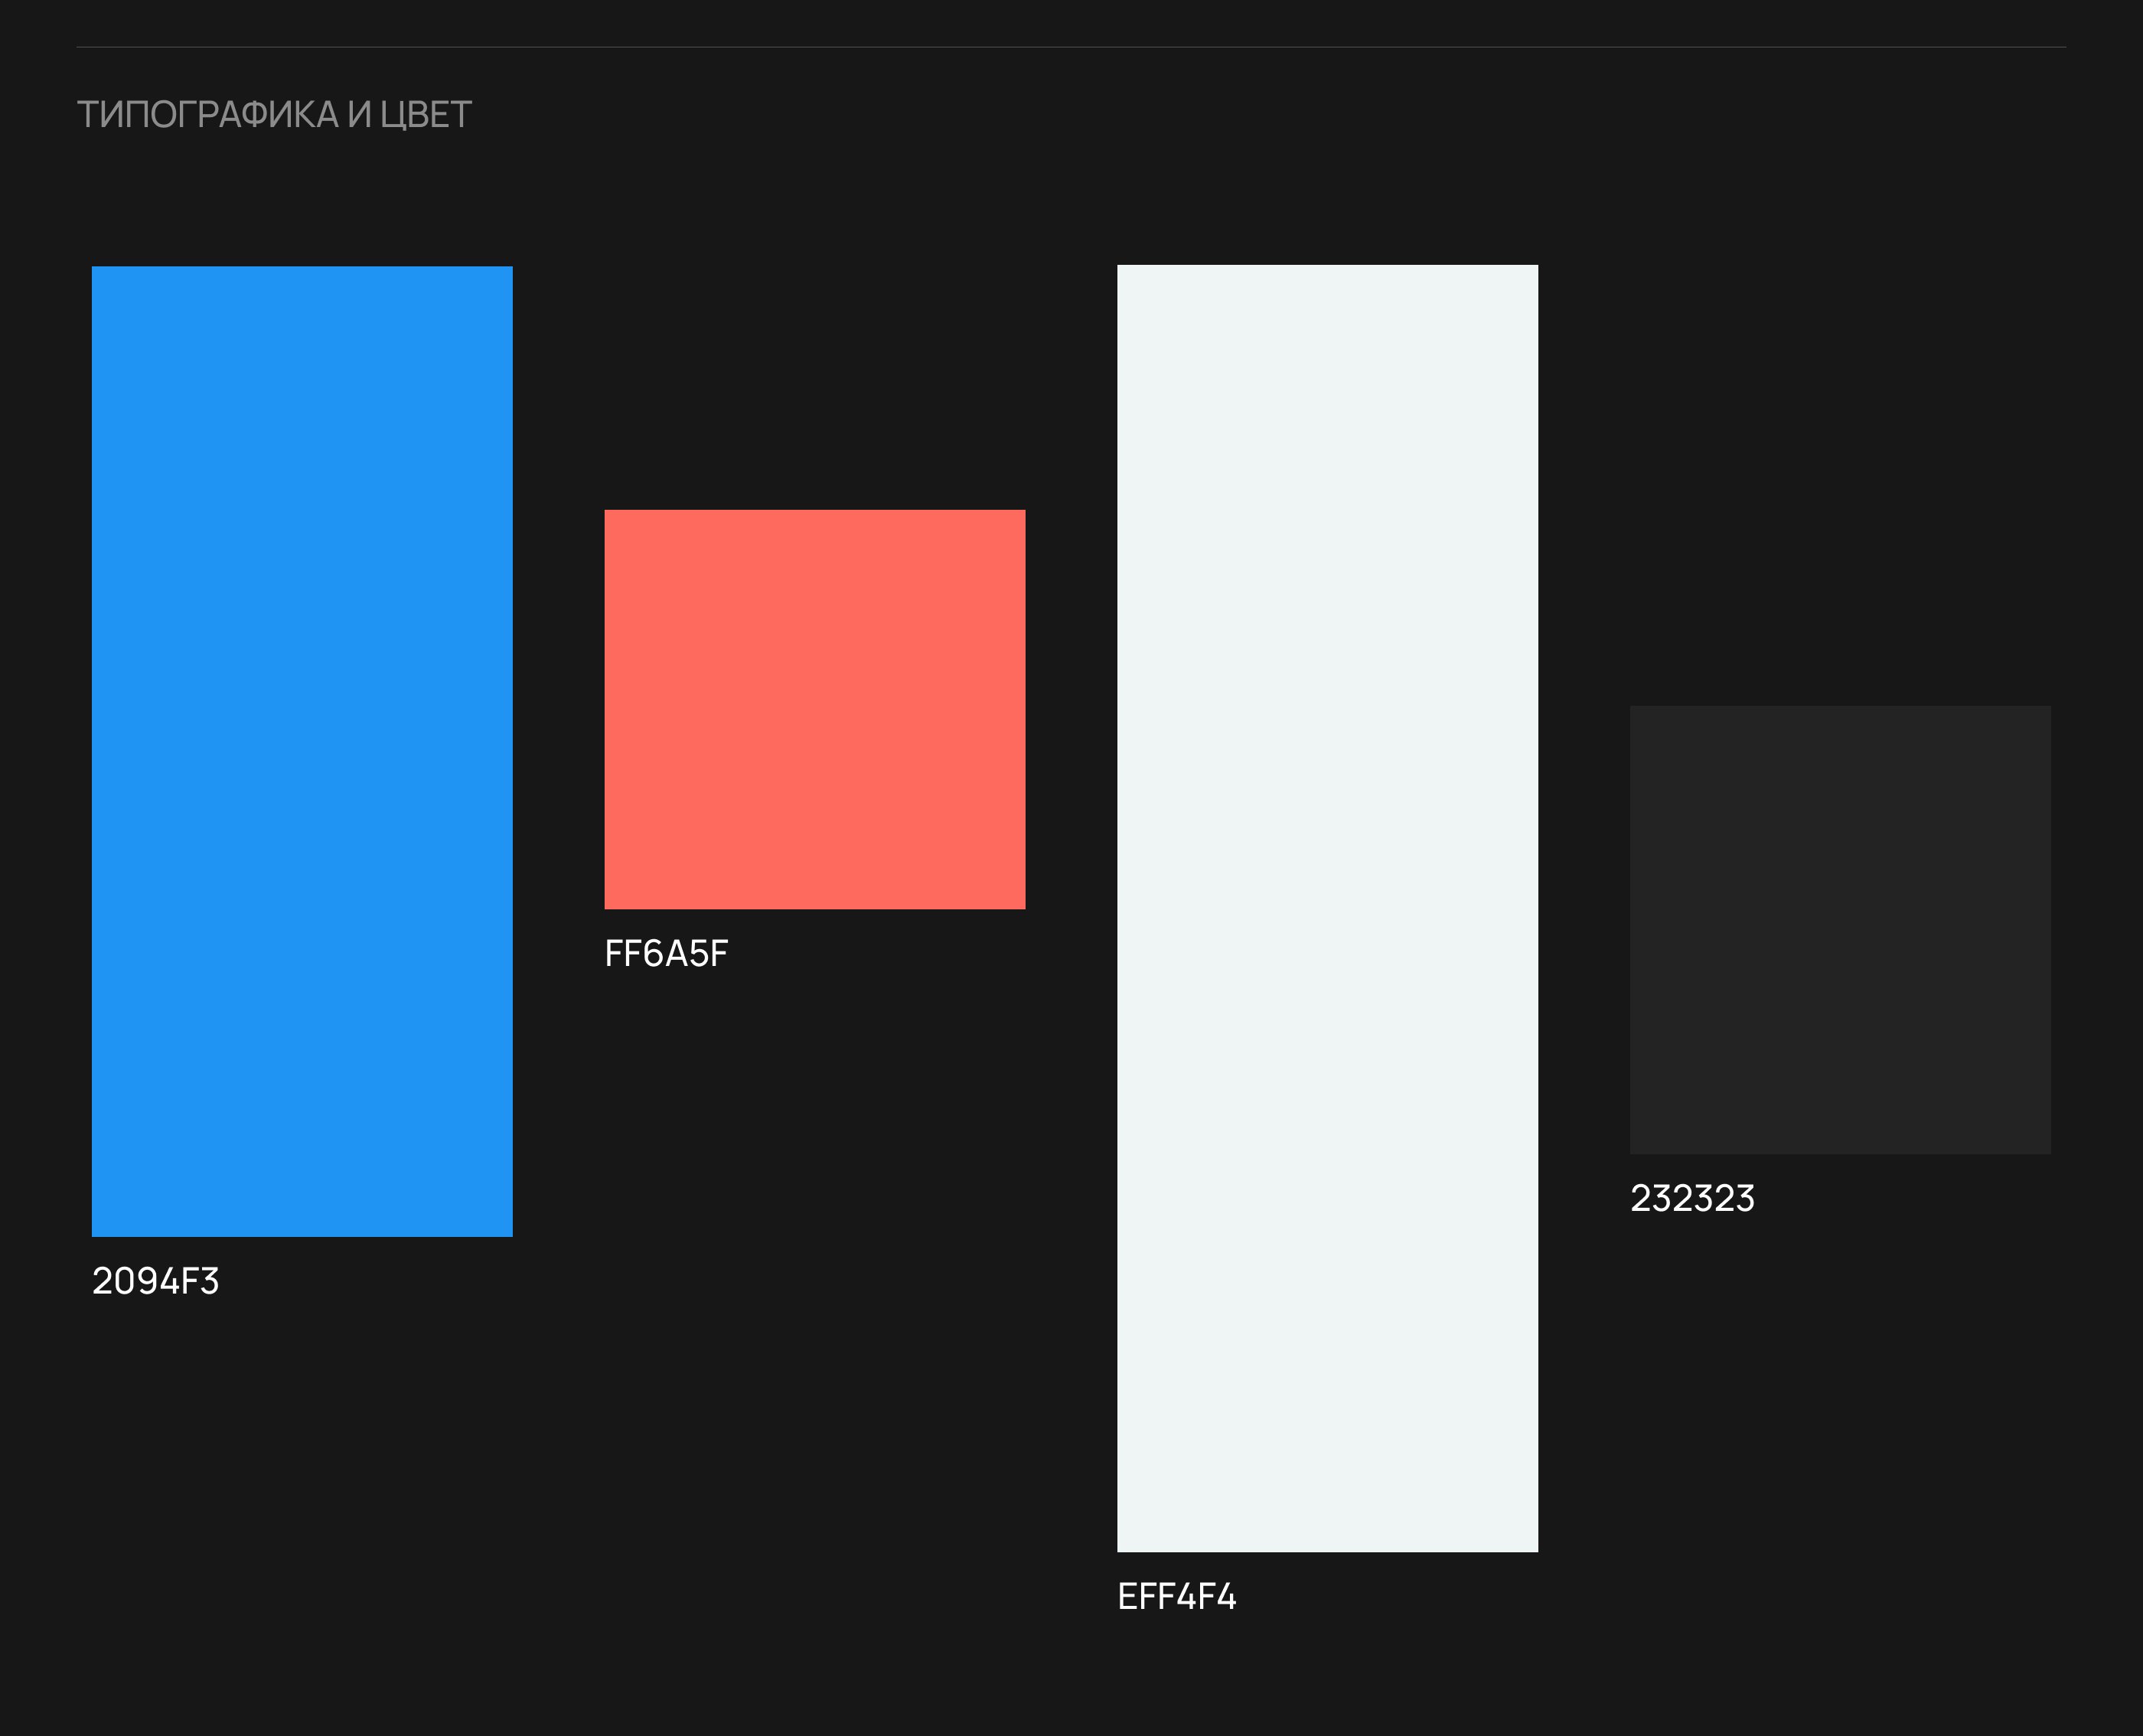Click the word ТИПОГРАФИКА in the heading
This screenshot has height=1736, width=2143.
pyautogui.click(x=207, y=115)
